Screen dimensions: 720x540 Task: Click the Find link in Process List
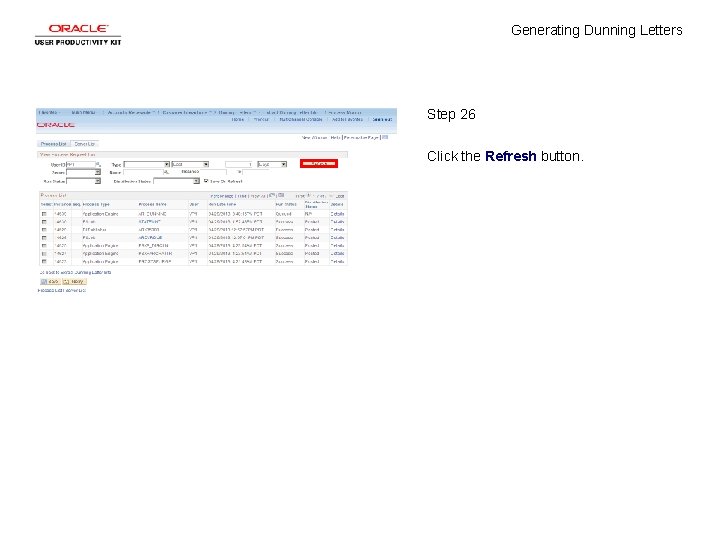click(242, 196)
